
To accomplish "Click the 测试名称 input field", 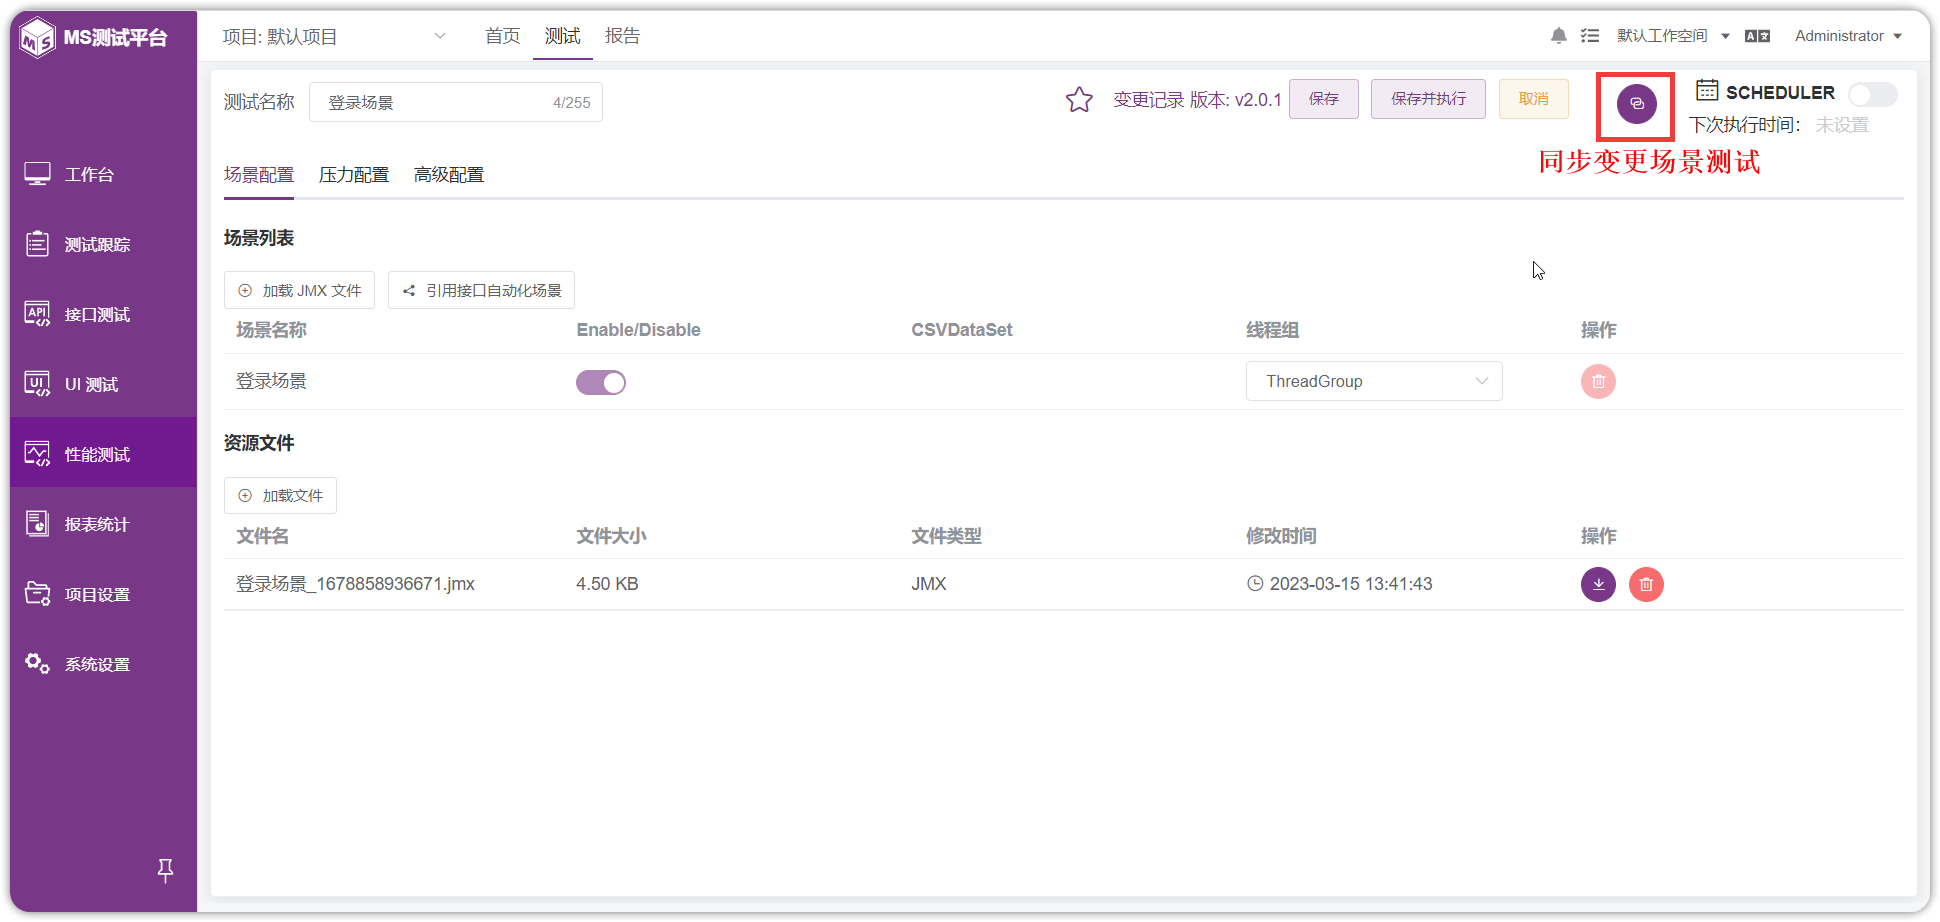I will [x=456, y=102].
